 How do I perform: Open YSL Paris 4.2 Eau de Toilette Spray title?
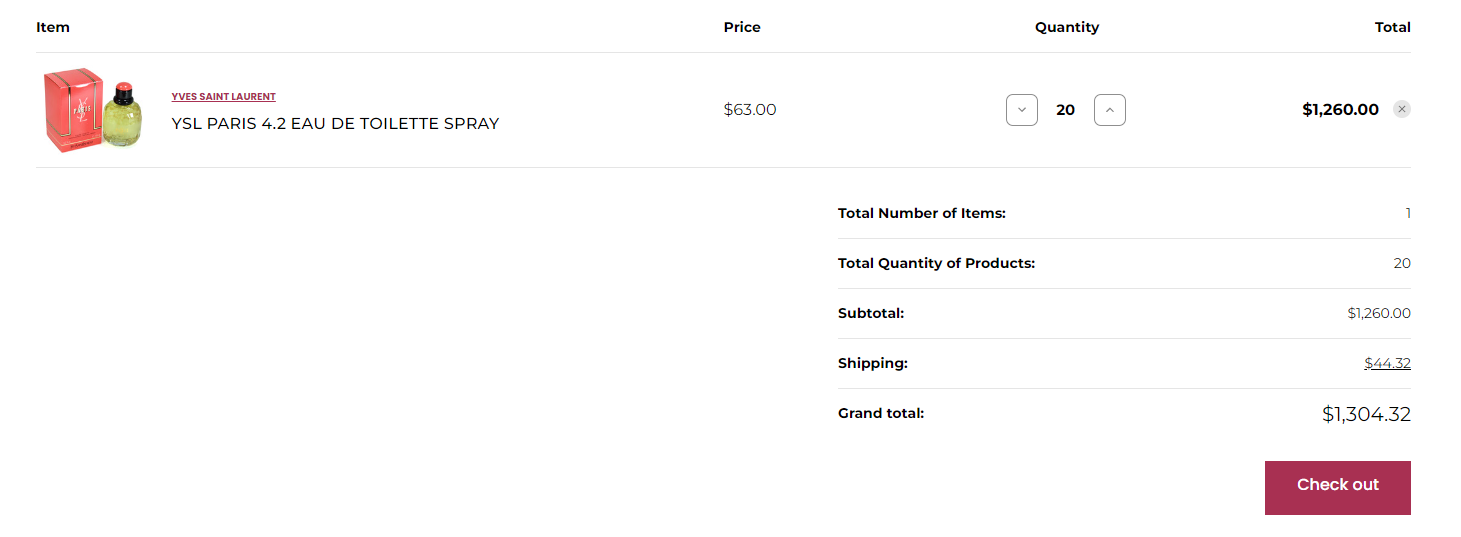pyautogui.click(x=335, y=124)
